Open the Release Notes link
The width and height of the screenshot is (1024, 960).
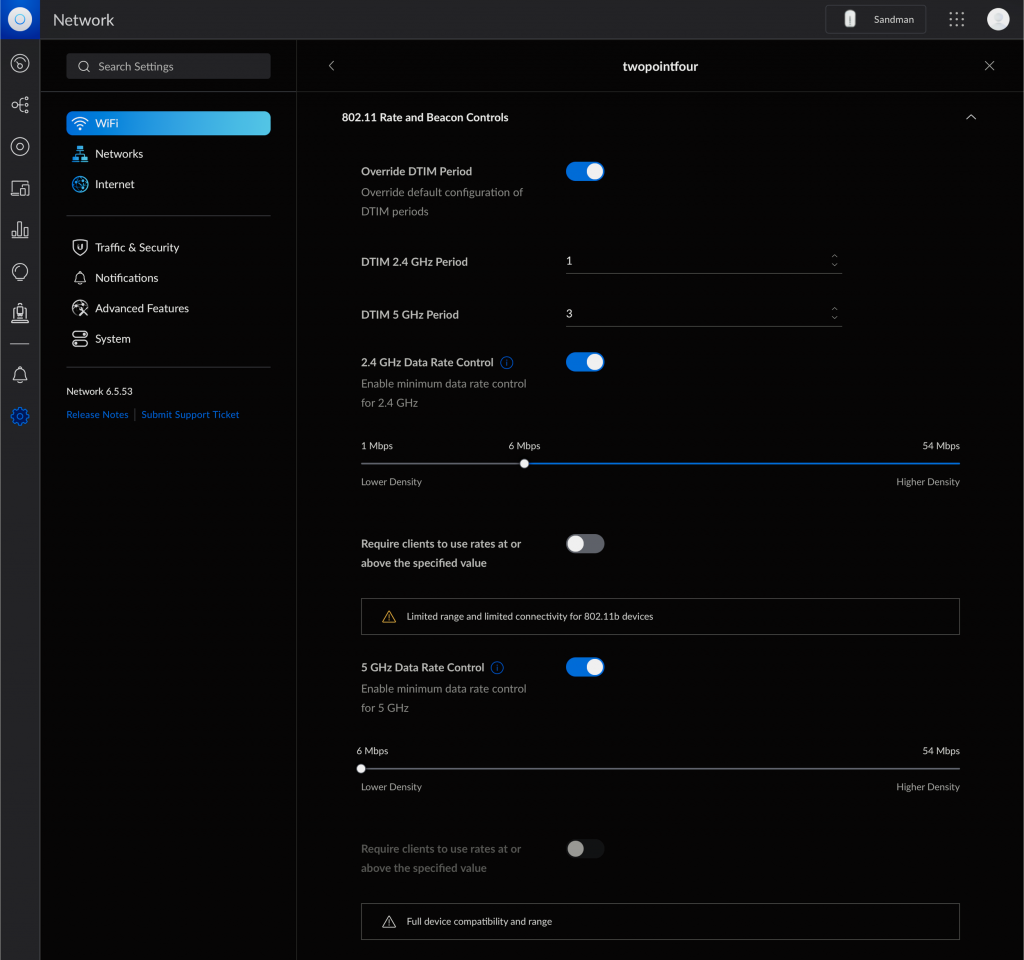click(x=97, y=414)
